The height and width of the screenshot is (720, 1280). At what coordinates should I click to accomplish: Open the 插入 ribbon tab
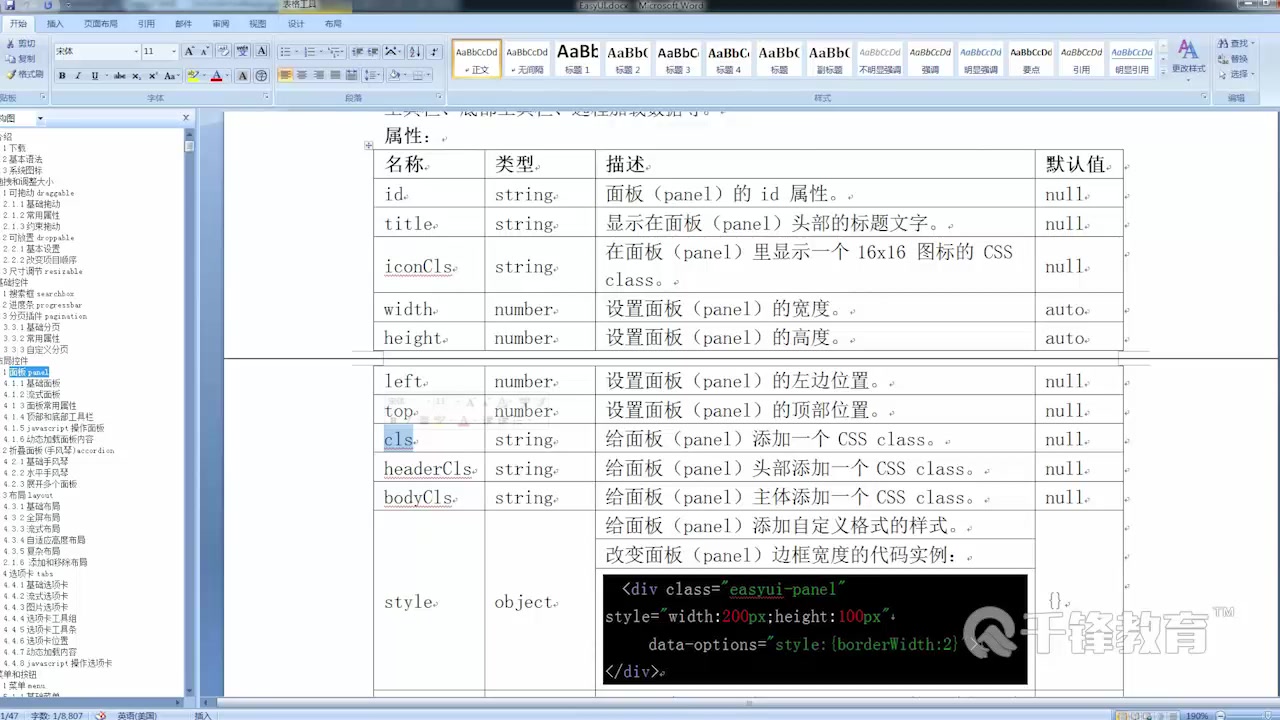tap(55, 24)
